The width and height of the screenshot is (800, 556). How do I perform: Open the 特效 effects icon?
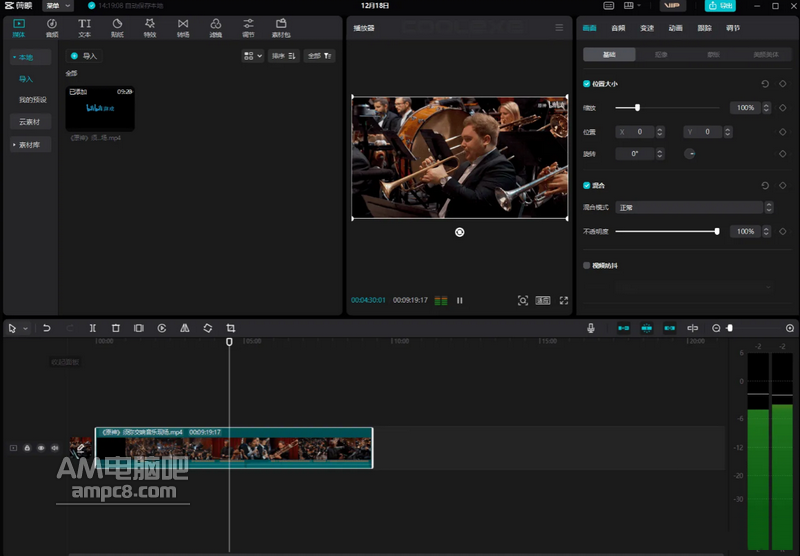(150, 28)
